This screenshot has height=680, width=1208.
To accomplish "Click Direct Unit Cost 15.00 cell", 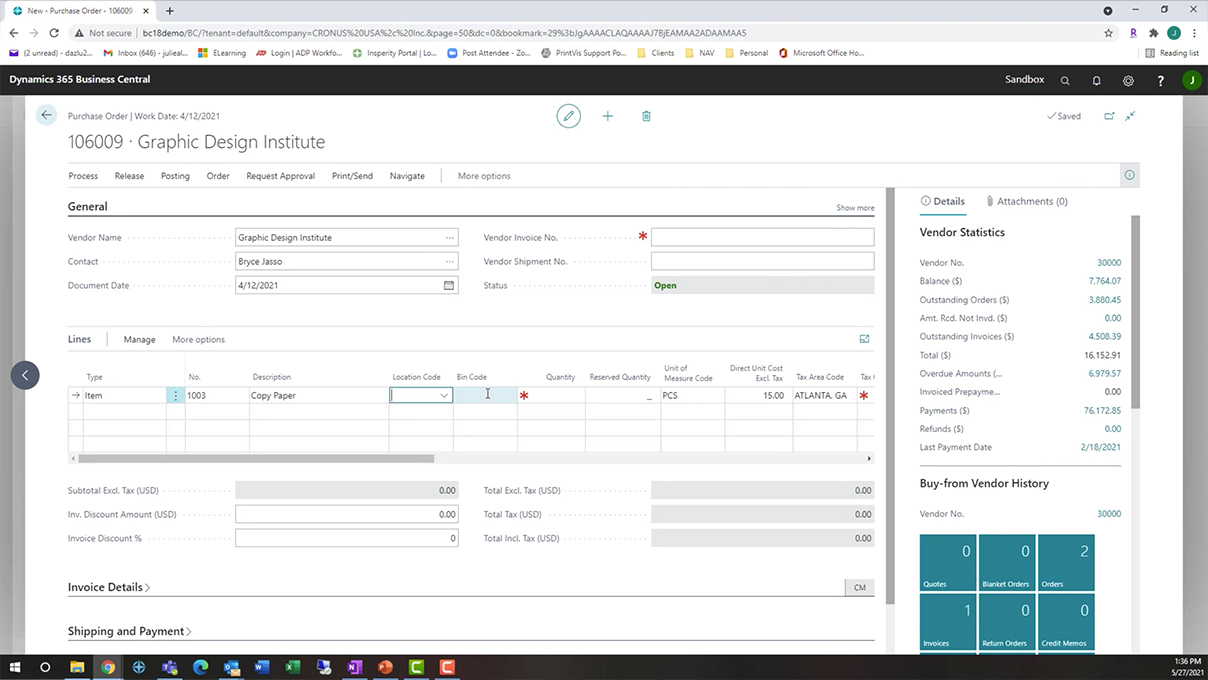I will [x=758, y=395].
